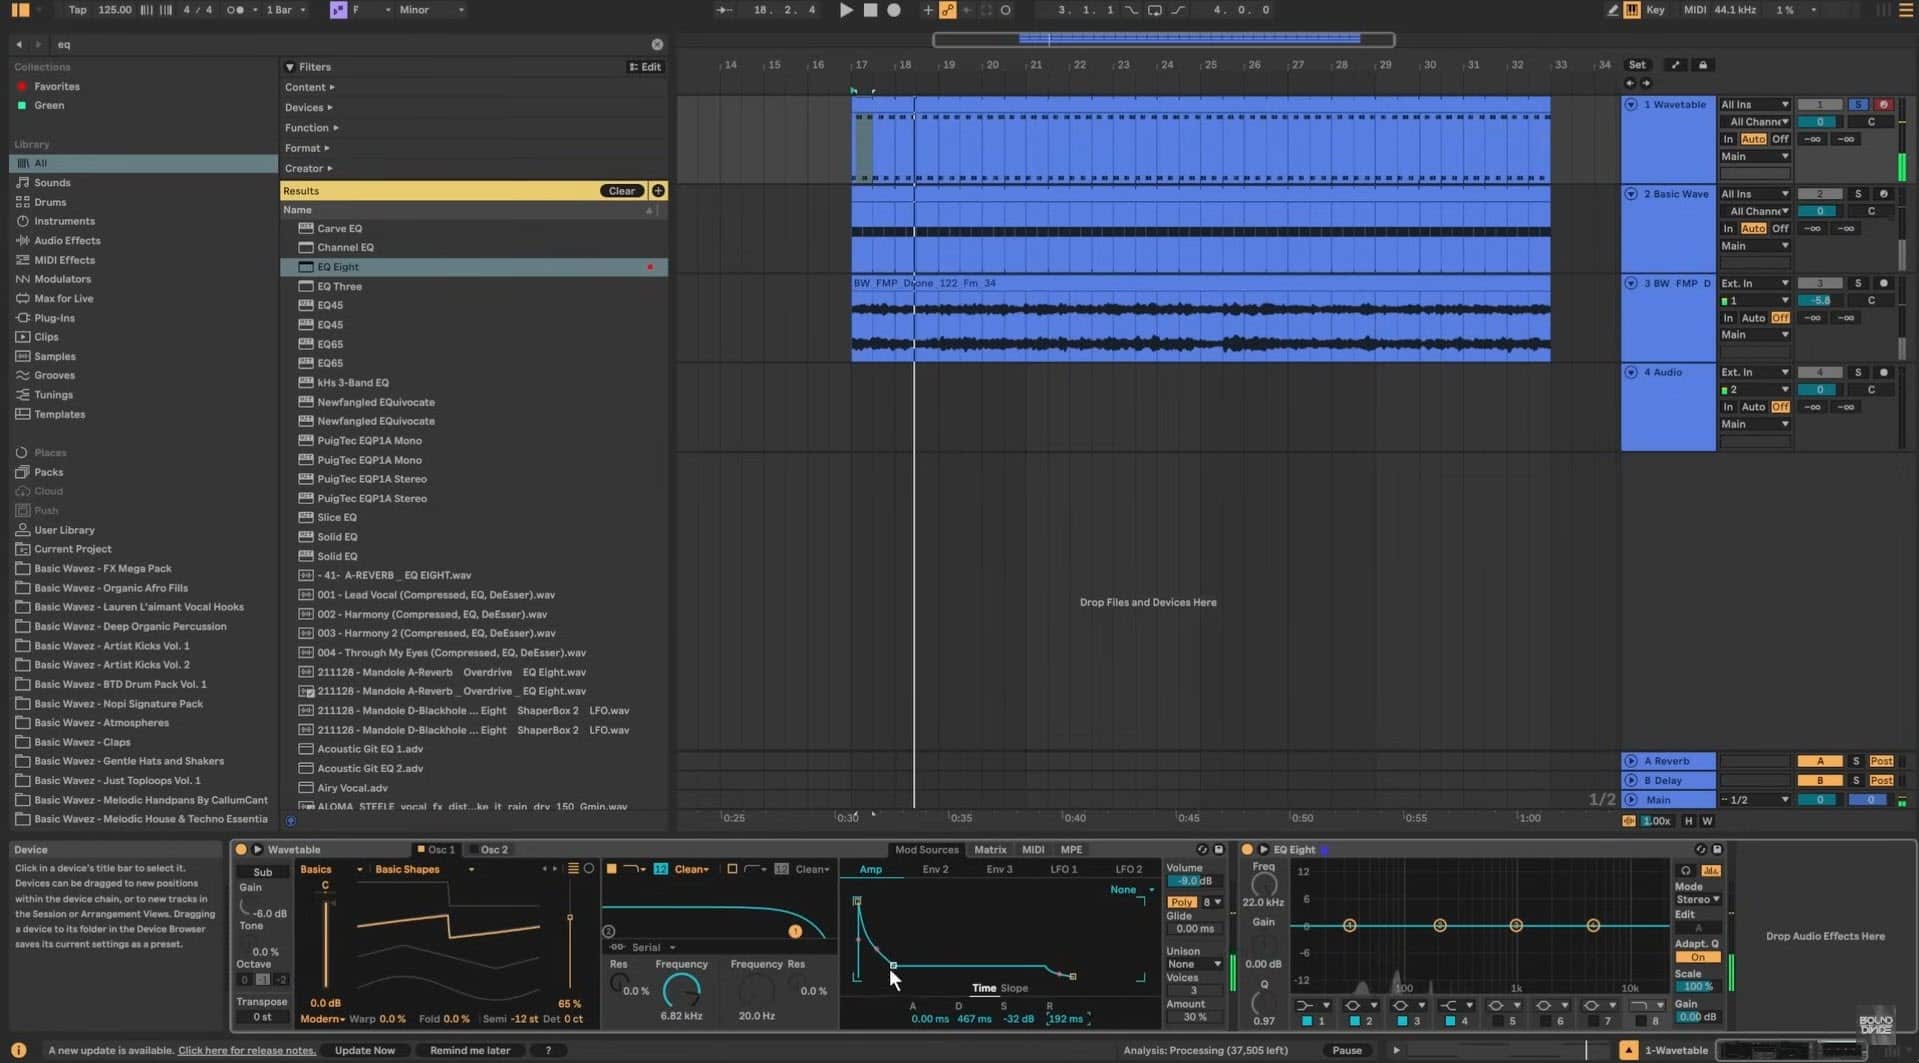
Task: Open the All Ins input dropdown on Wavetable track
Action: pos(1755,104)
